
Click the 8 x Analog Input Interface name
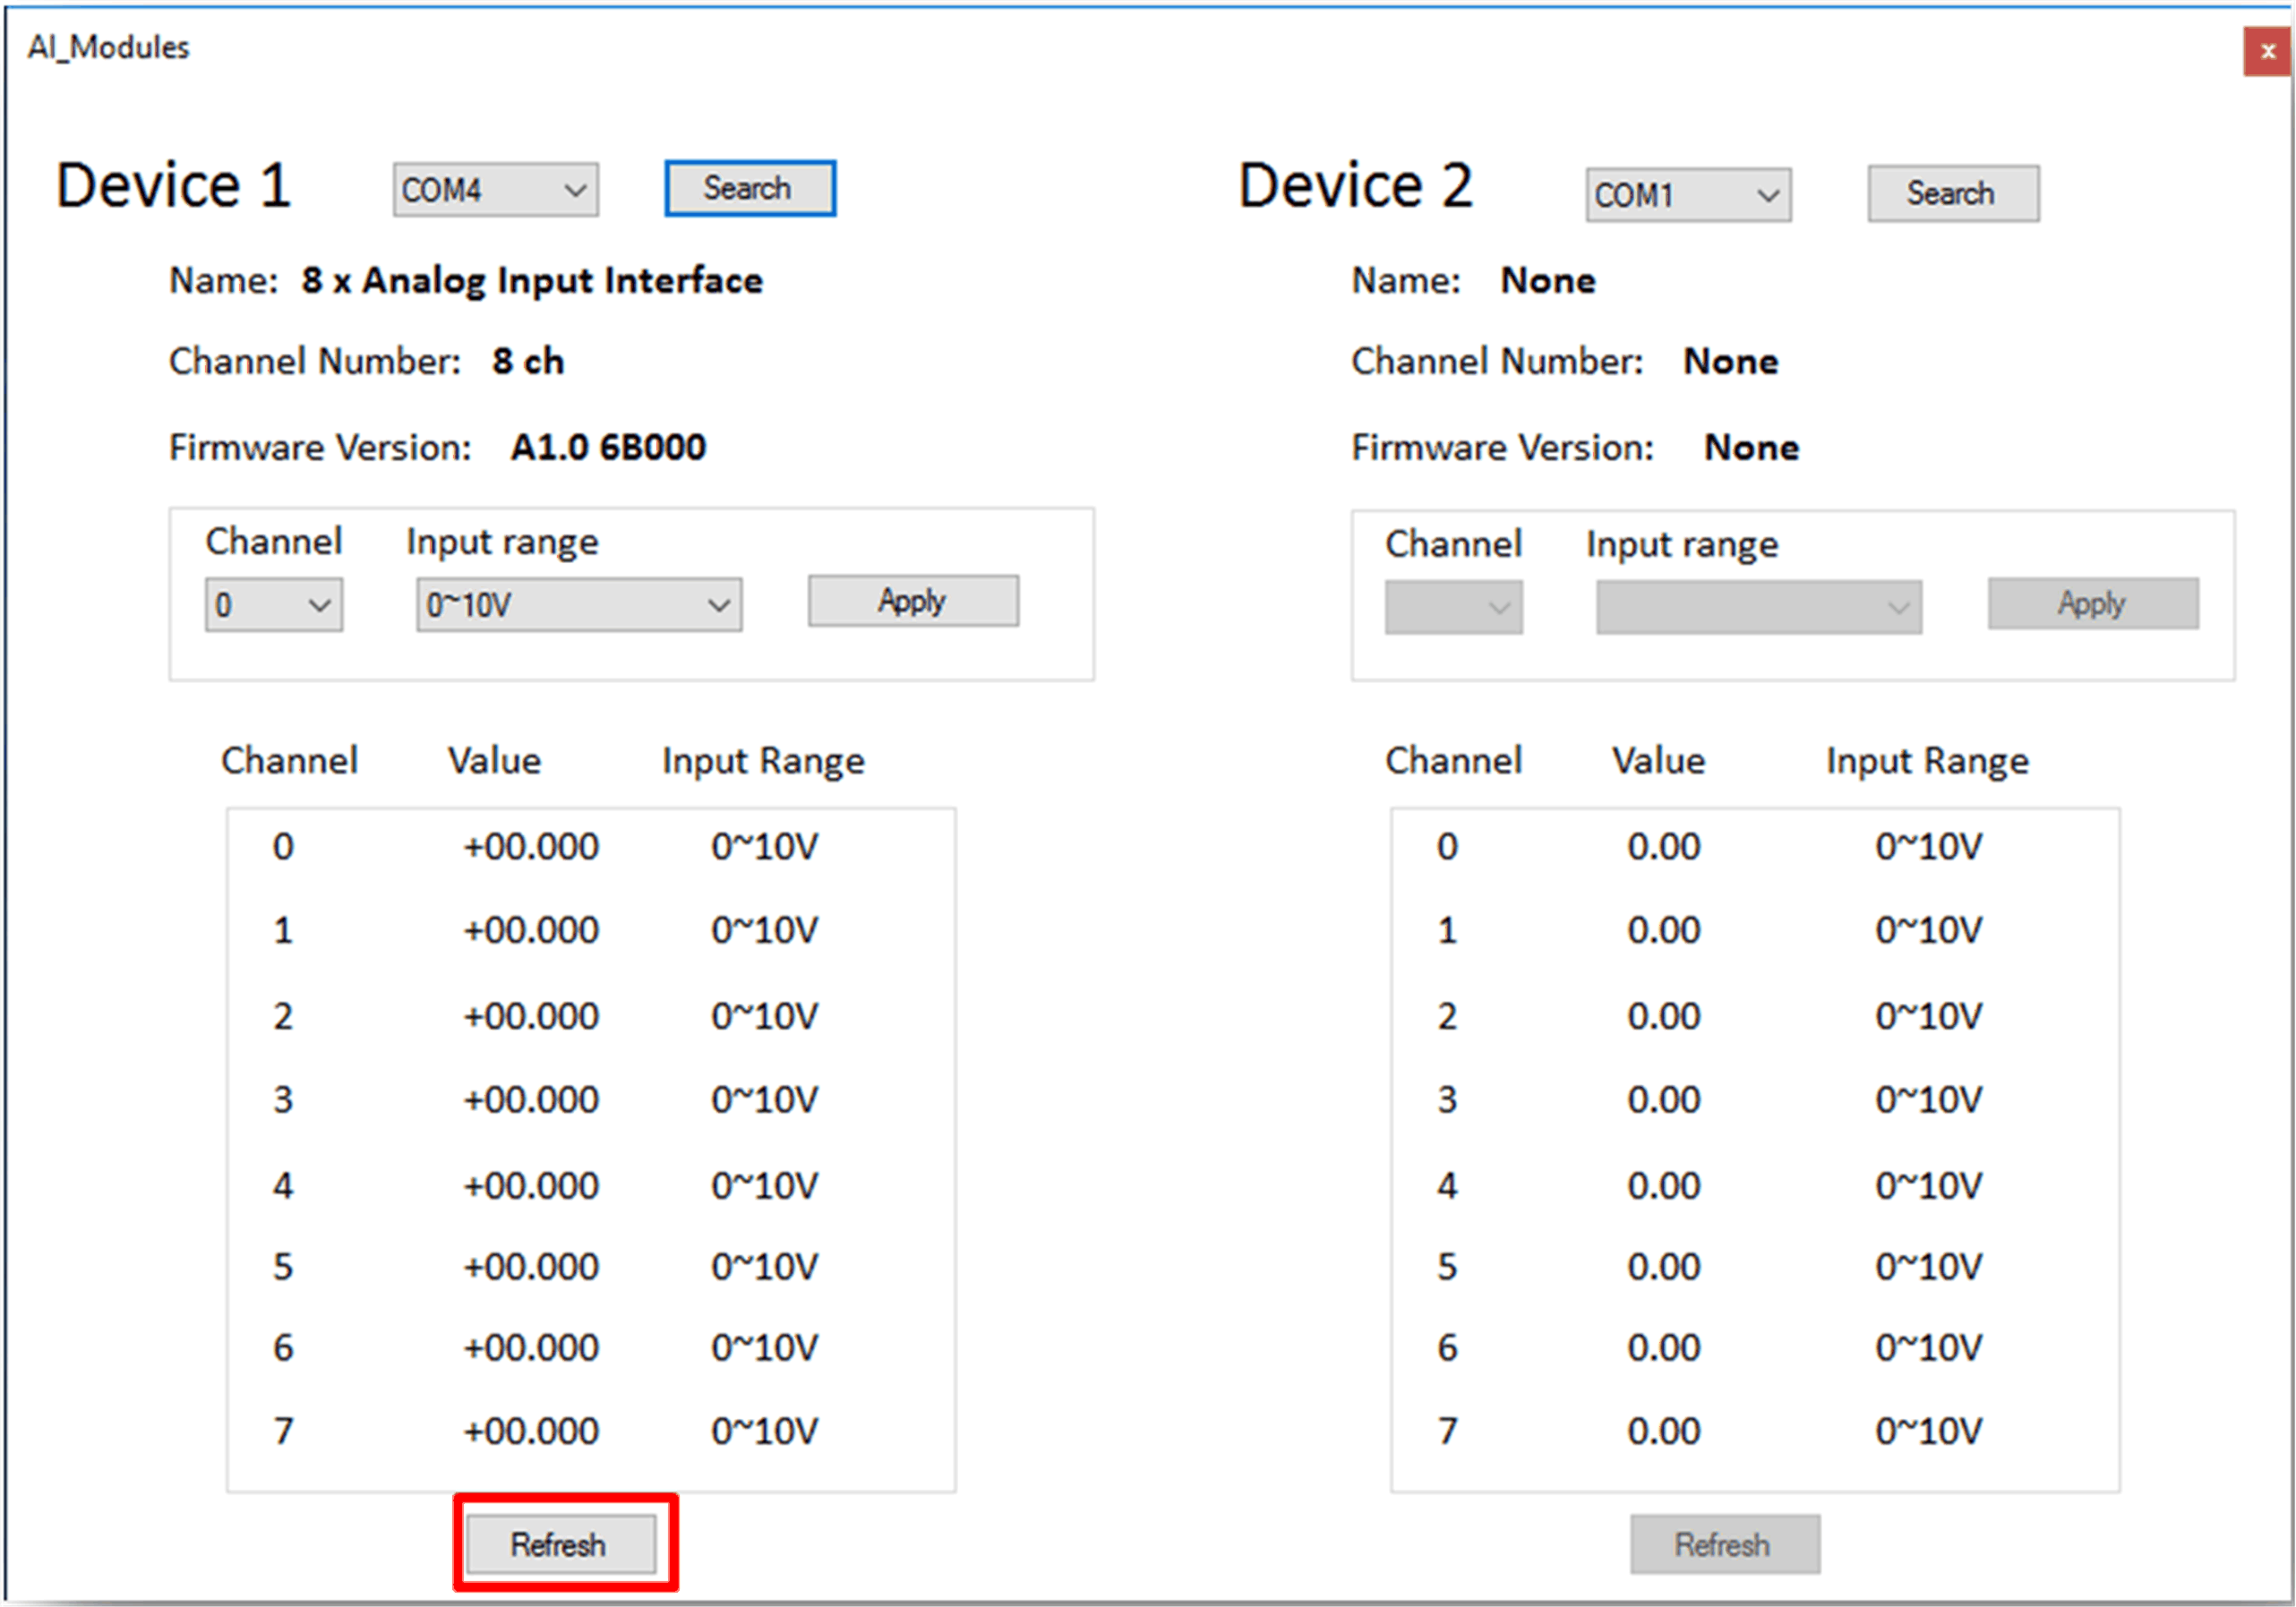[532, 281]
